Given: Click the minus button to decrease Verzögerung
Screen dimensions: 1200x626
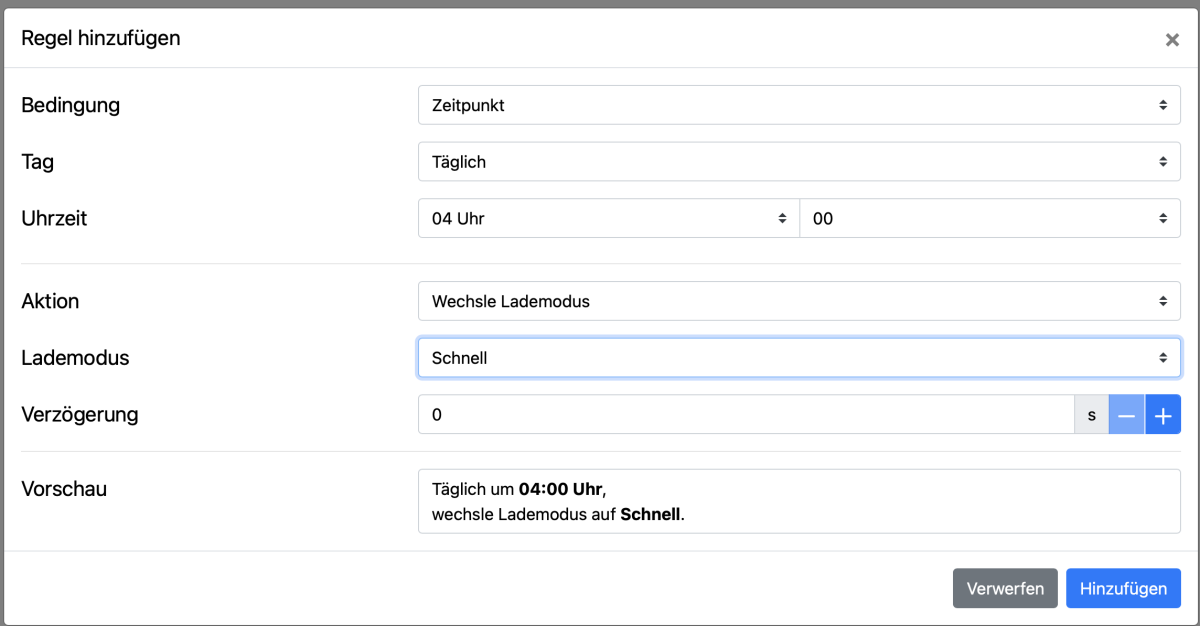Looking at the screenshot, I should (1126, 415).
